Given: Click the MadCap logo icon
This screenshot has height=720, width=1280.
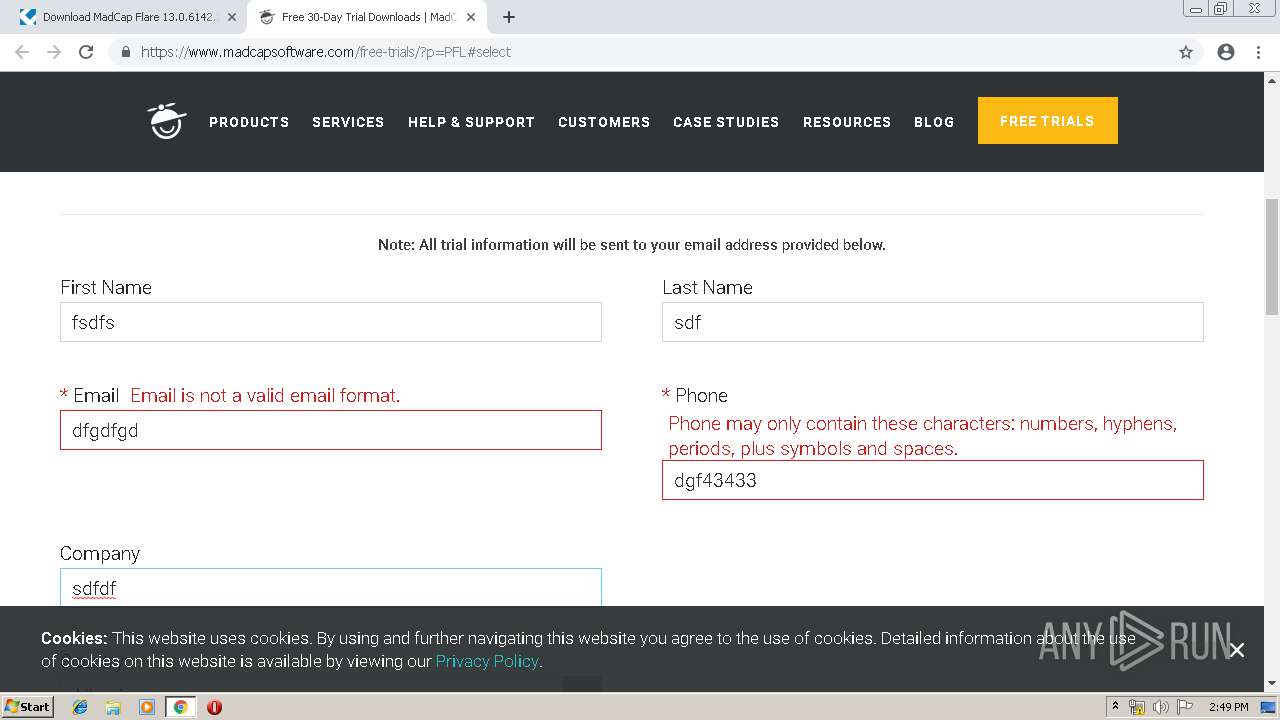Looking at the screenshot, I should (167, 121).
